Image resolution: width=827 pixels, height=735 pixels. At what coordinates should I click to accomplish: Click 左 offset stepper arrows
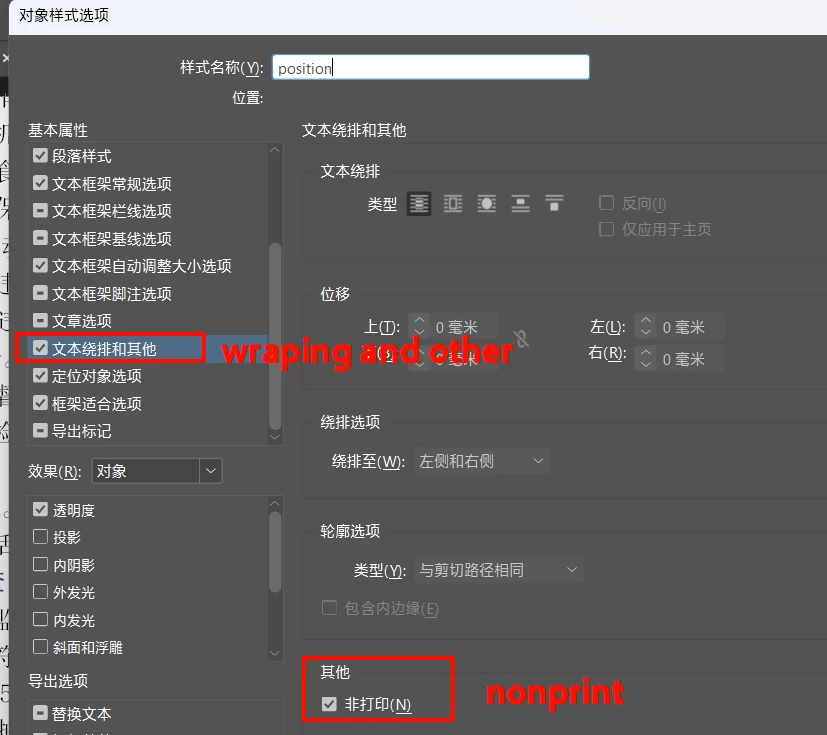[646, 326]
